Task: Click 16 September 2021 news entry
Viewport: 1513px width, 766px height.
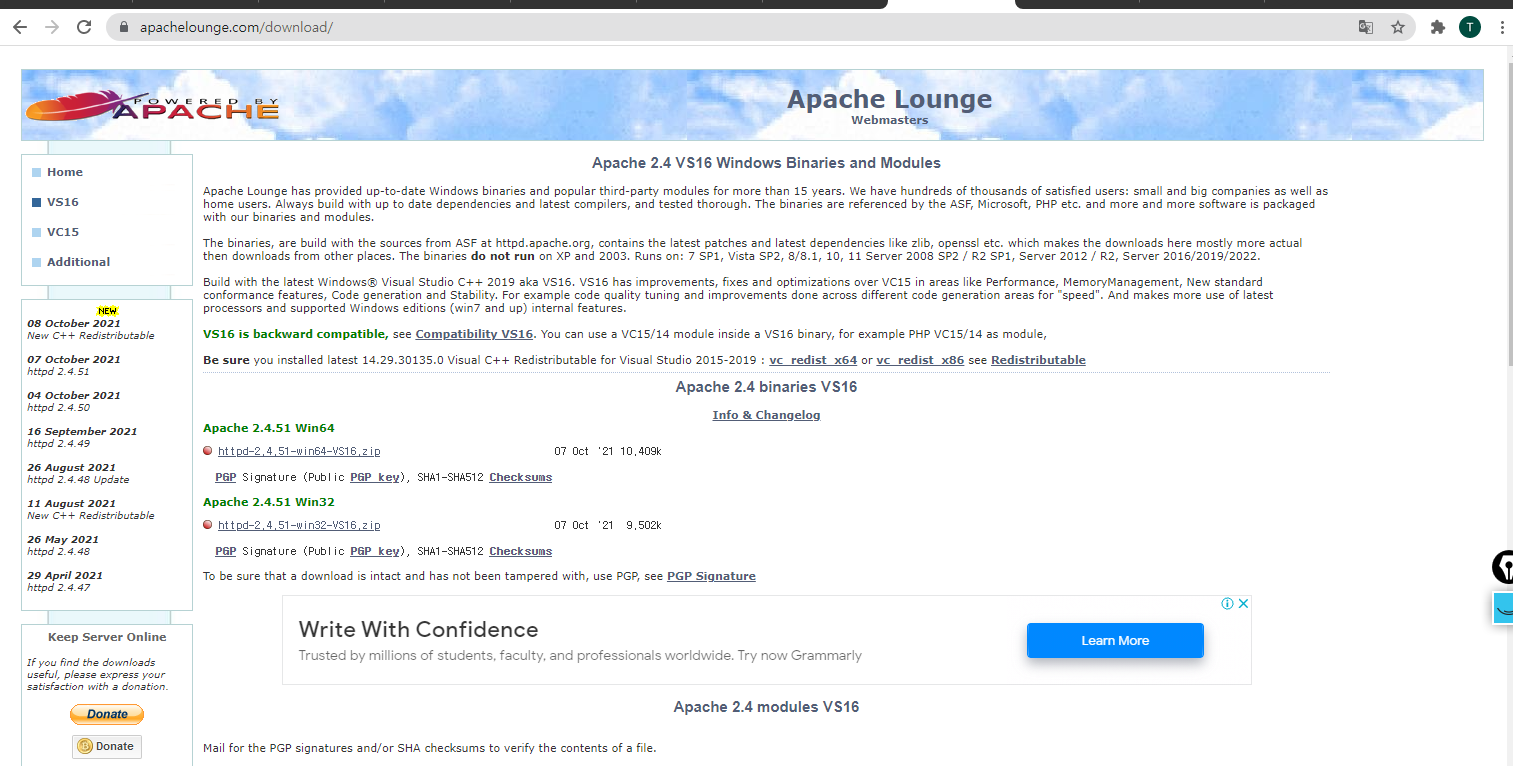Action: coord(82,437)
